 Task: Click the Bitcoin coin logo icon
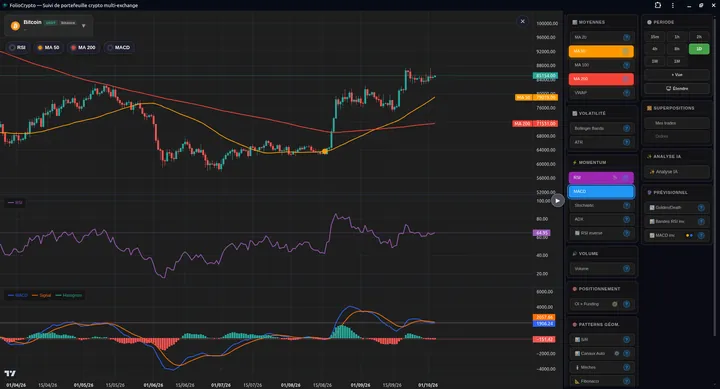[x=15, y=26]
